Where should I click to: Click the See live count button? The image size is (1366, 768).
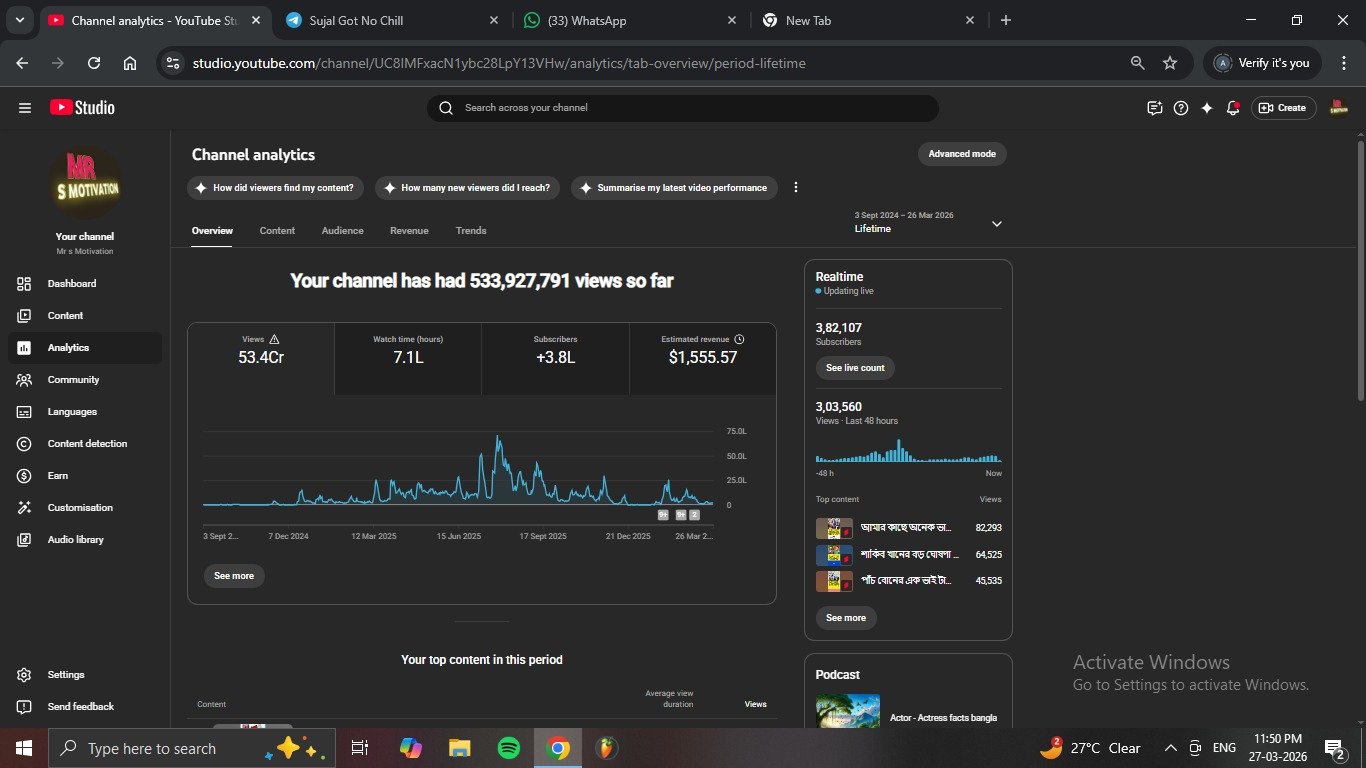click(855, 368)
